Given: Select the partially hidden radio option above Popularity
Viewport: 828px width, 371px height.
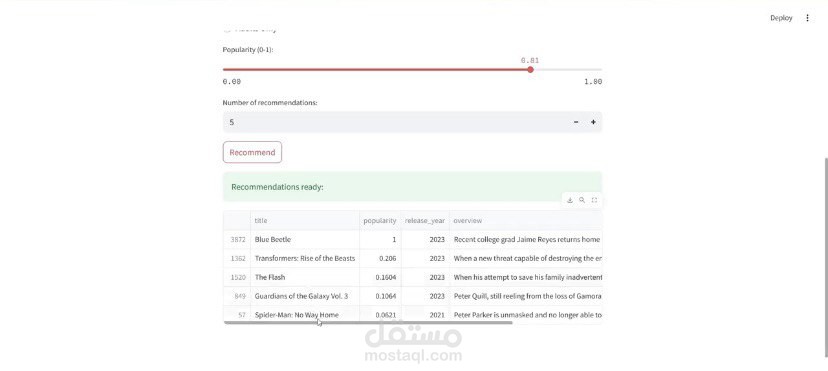Looking at the screenshot, I should pyautogui.click(x=227, y=28).
